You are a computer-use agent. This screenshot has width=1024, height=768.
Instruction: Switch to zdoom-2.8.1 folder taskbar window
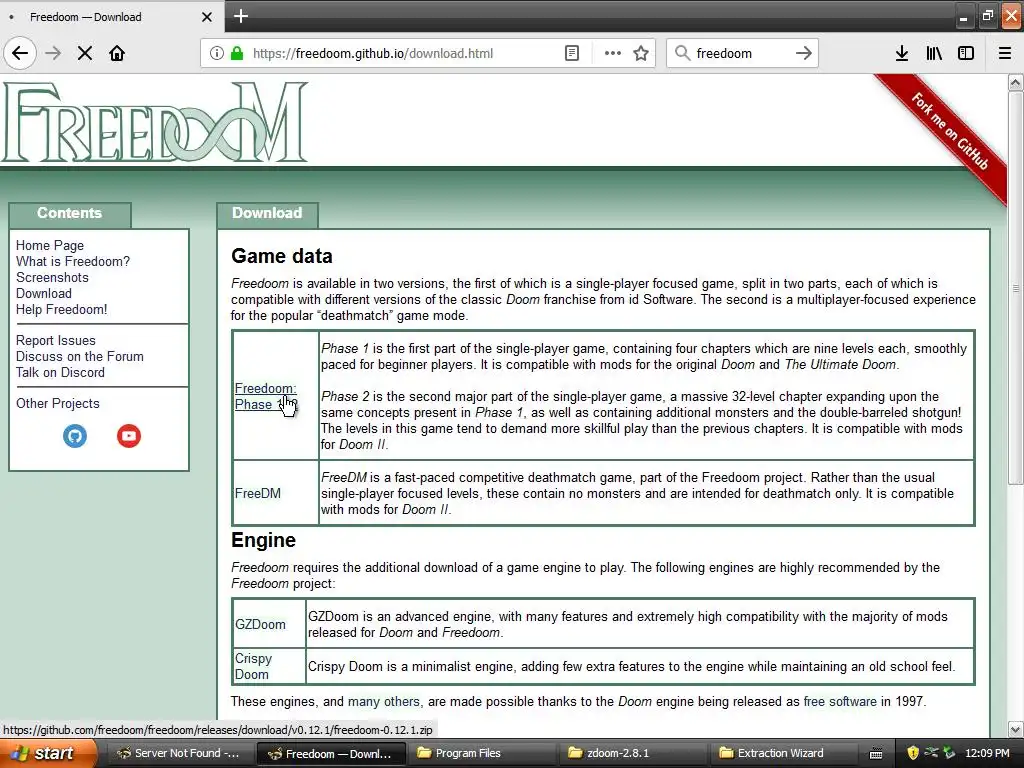pyautogui.click(x=633, y=753)
